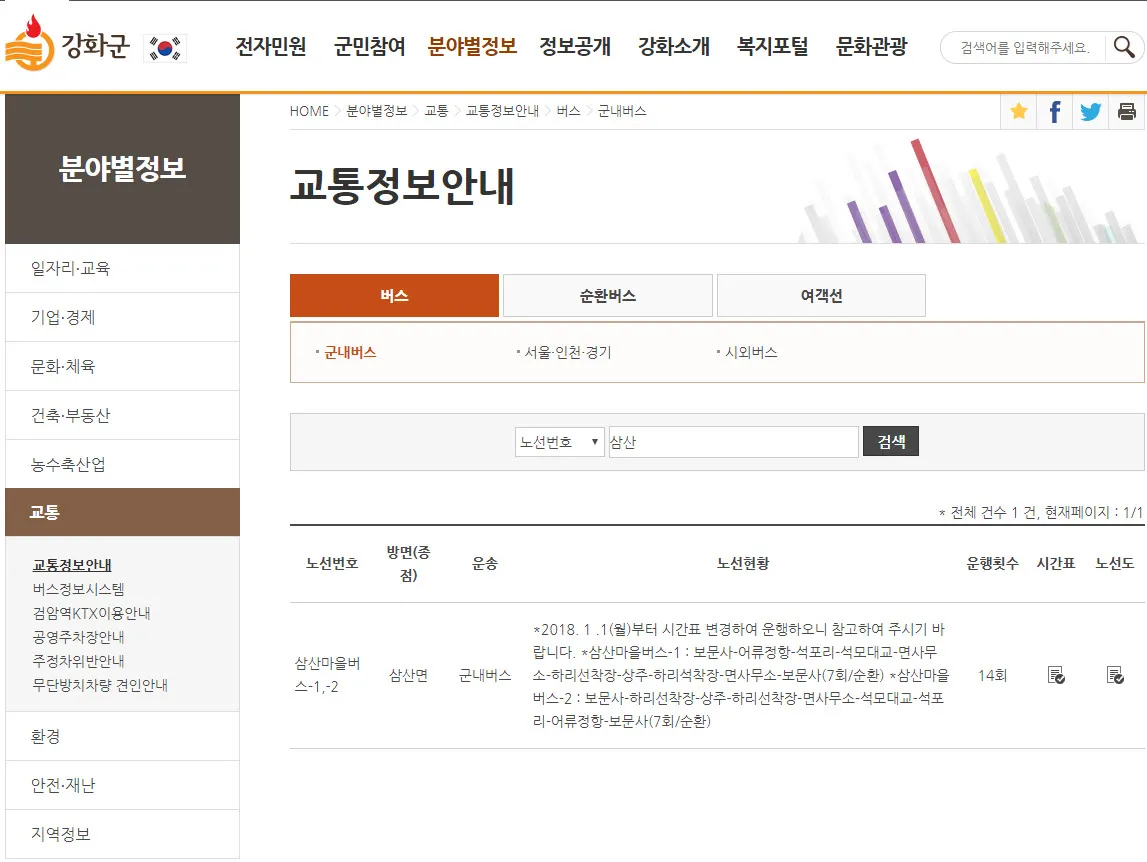Select the 시외버스 sub-menu

750,351
